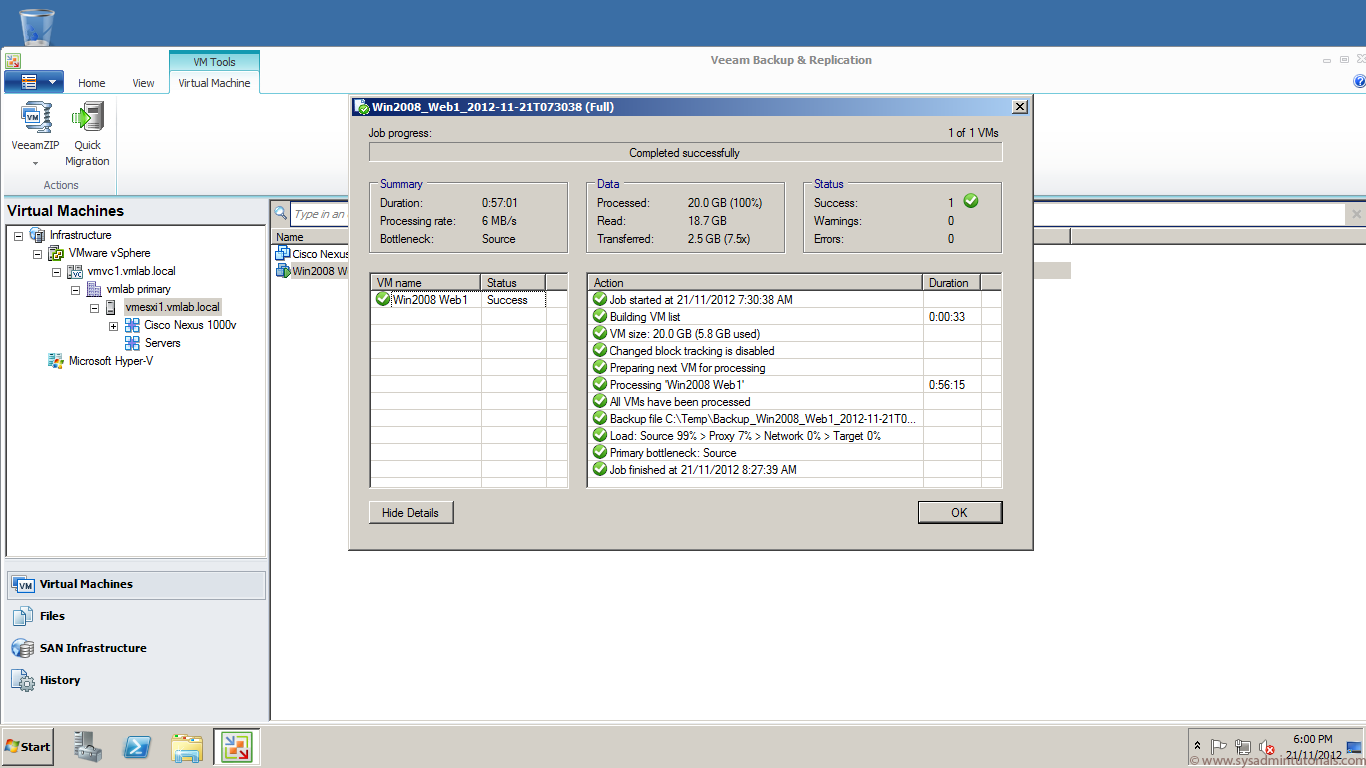Open the application main menu button

(x=34, y=82)
